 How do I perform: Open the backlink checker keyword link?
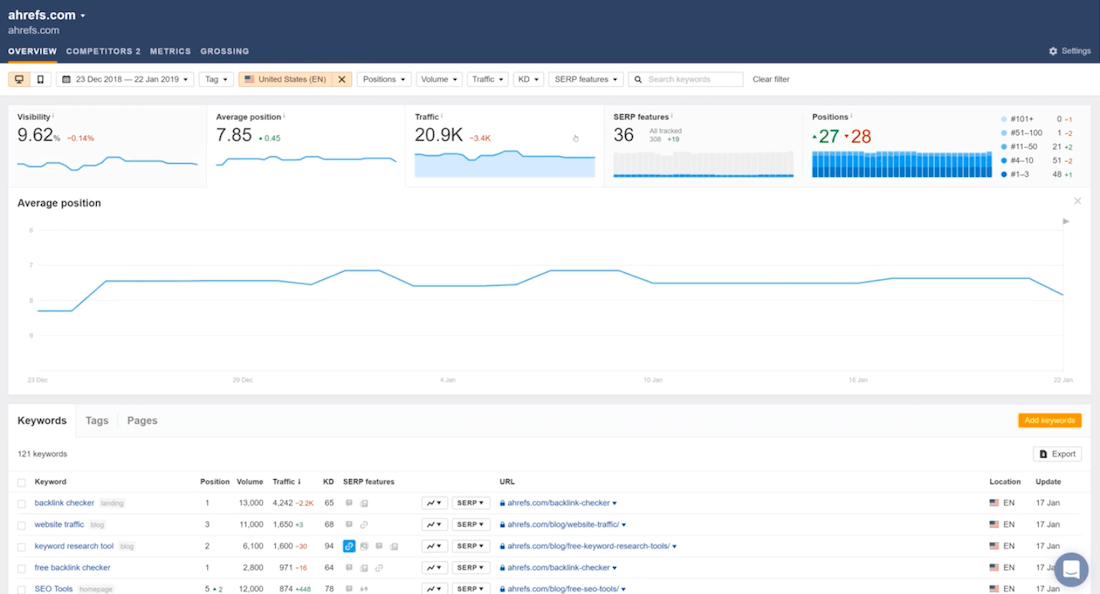64,503
